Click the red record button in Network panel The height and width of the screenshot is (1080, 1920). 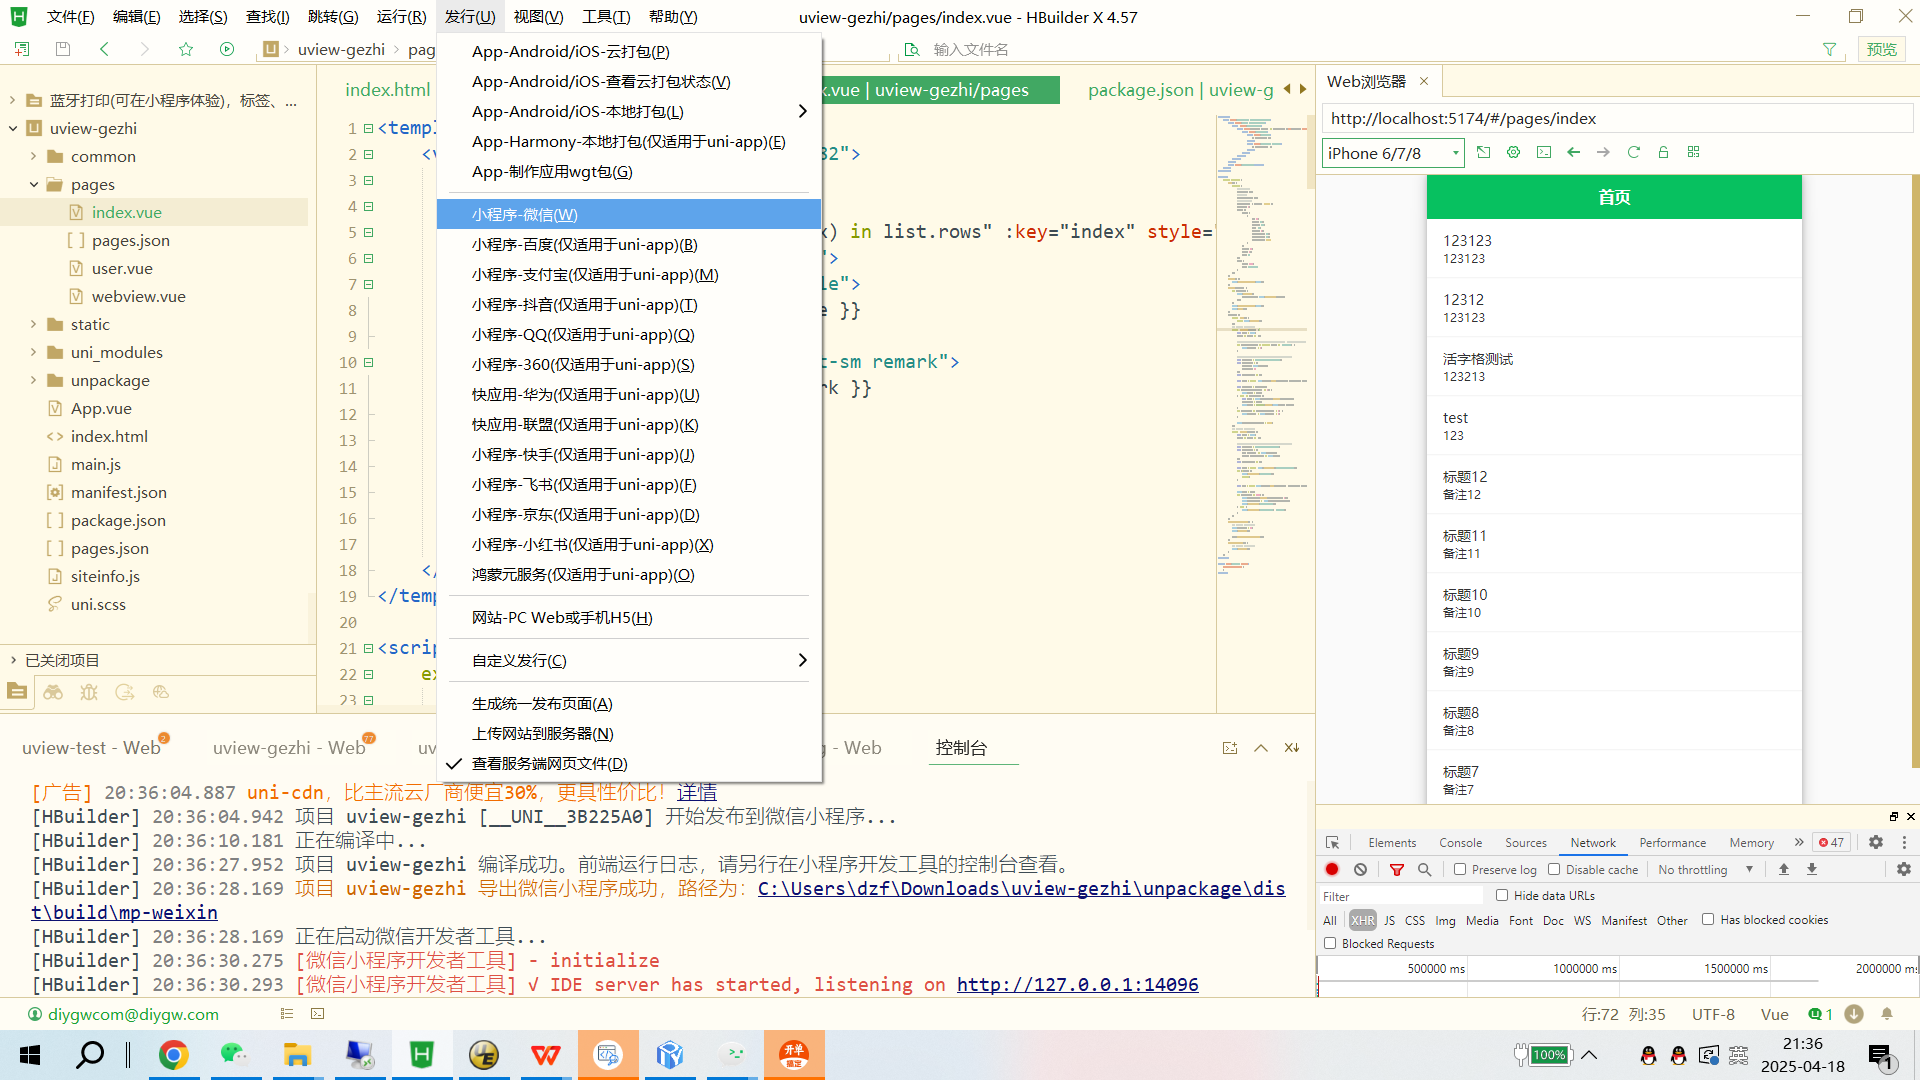[x=1332, y=869]
